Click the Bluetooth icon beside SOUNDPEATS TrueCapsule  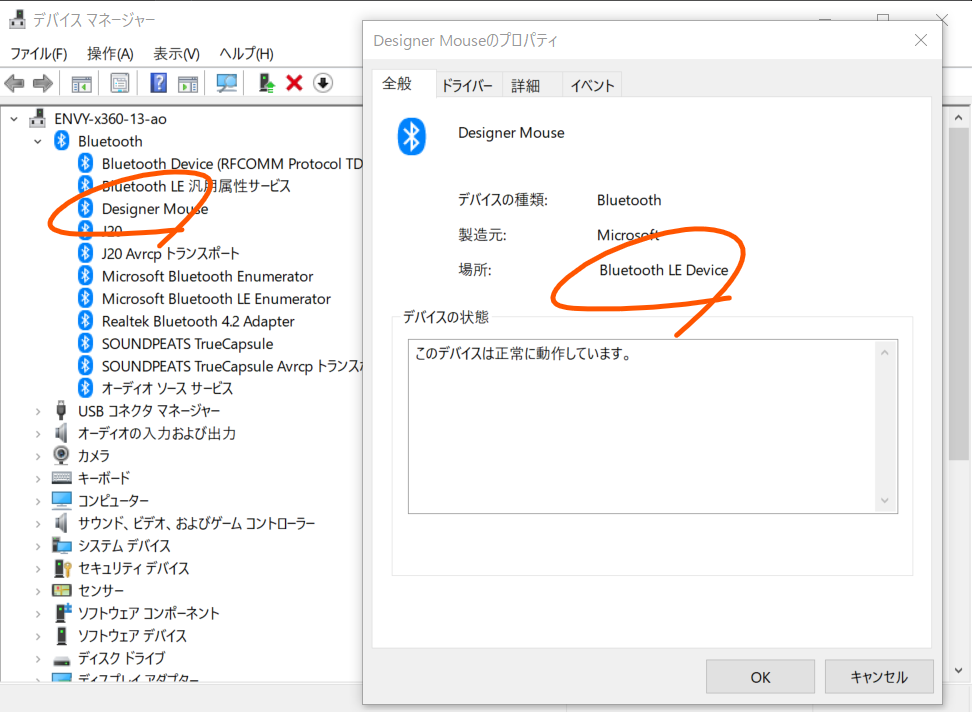point(86,343)
